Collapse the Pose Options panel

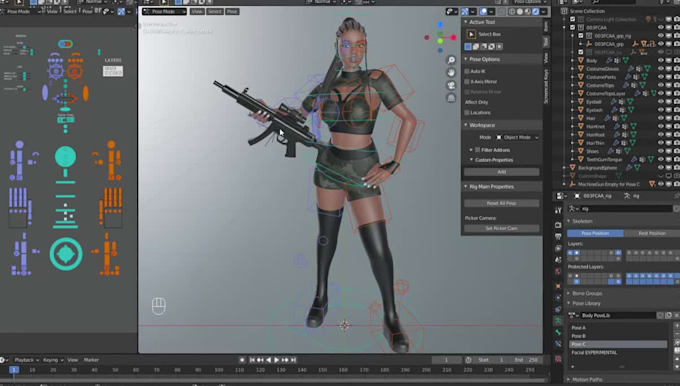click(x=466, y=59)
